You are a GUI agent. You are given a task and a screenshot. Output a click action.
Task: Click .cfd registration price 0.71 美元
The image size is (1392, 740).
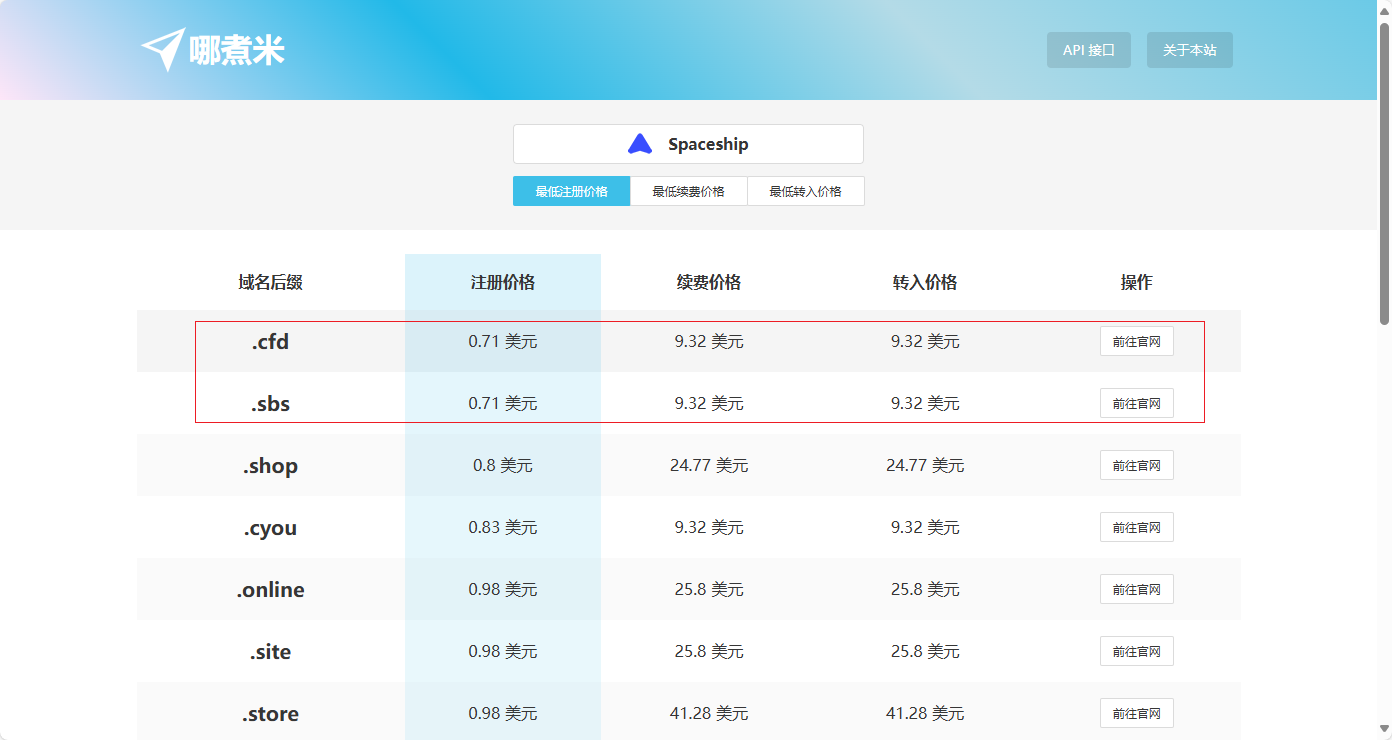tap(503, 341)
